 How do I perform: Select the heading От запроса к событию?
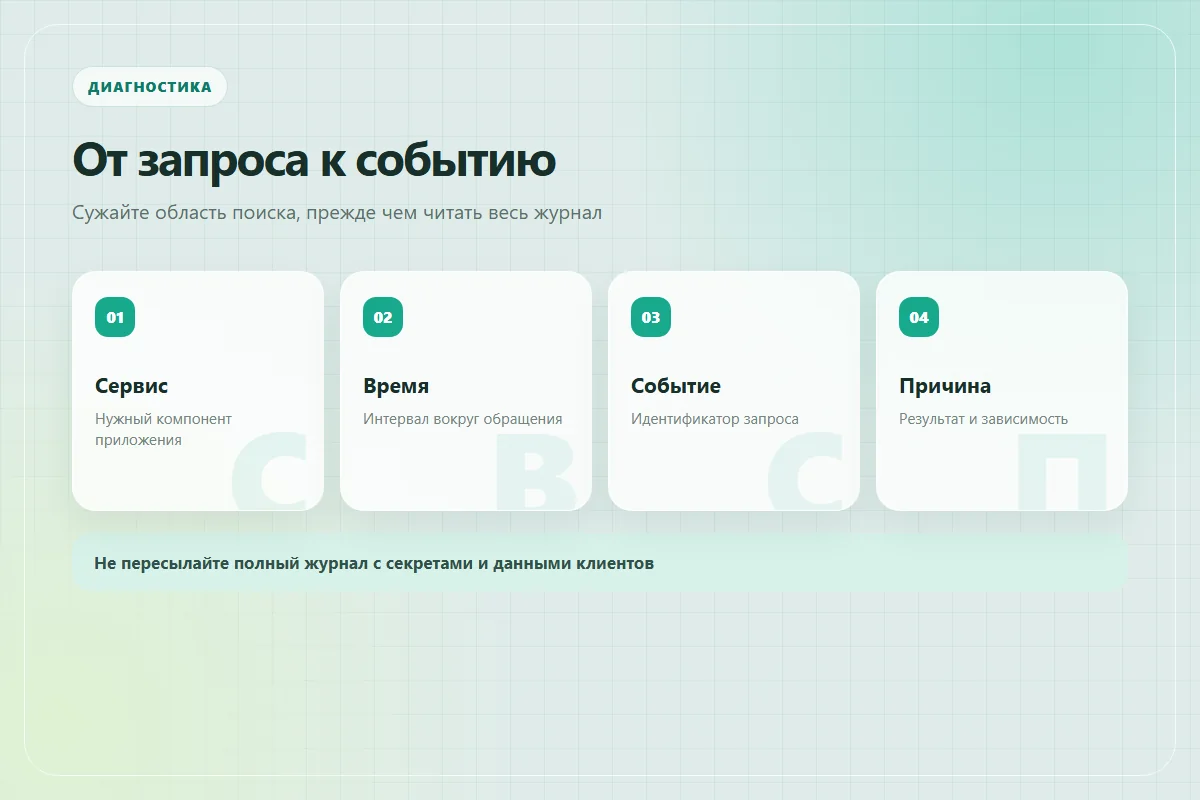click(x=314, y=160)
